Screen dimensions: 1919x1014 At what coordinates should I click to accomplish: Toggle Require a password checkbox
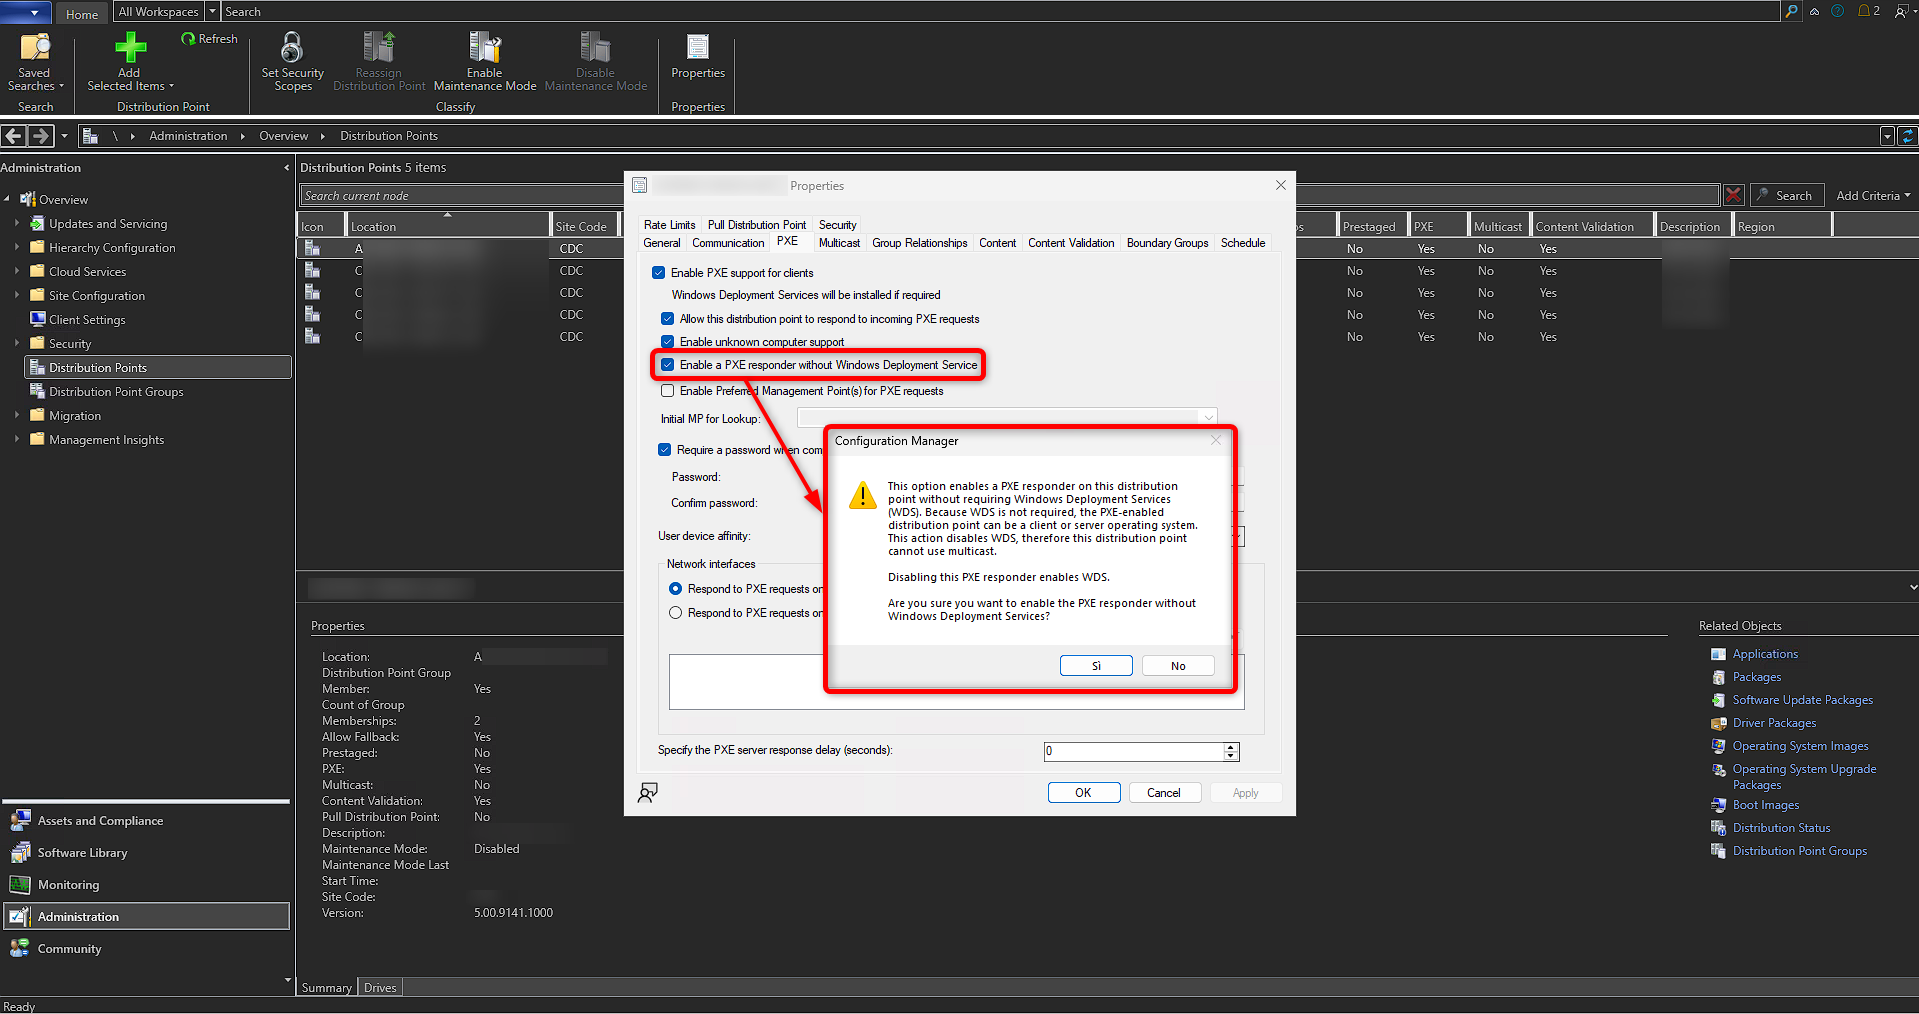[664, 450]
